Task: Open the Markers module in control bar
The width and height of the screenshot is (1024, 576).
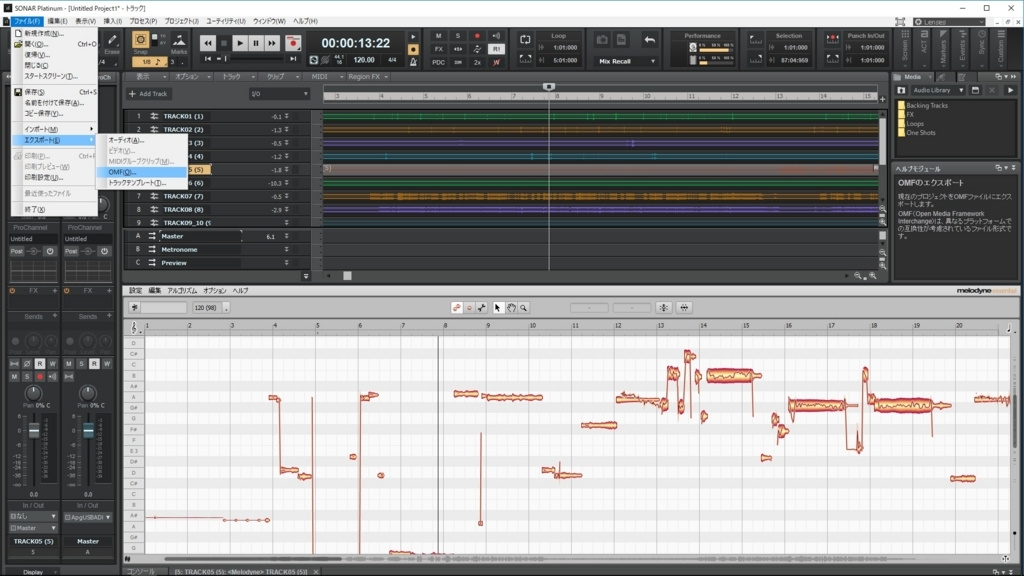Action: pyautogui.click(x=943, y=48)
